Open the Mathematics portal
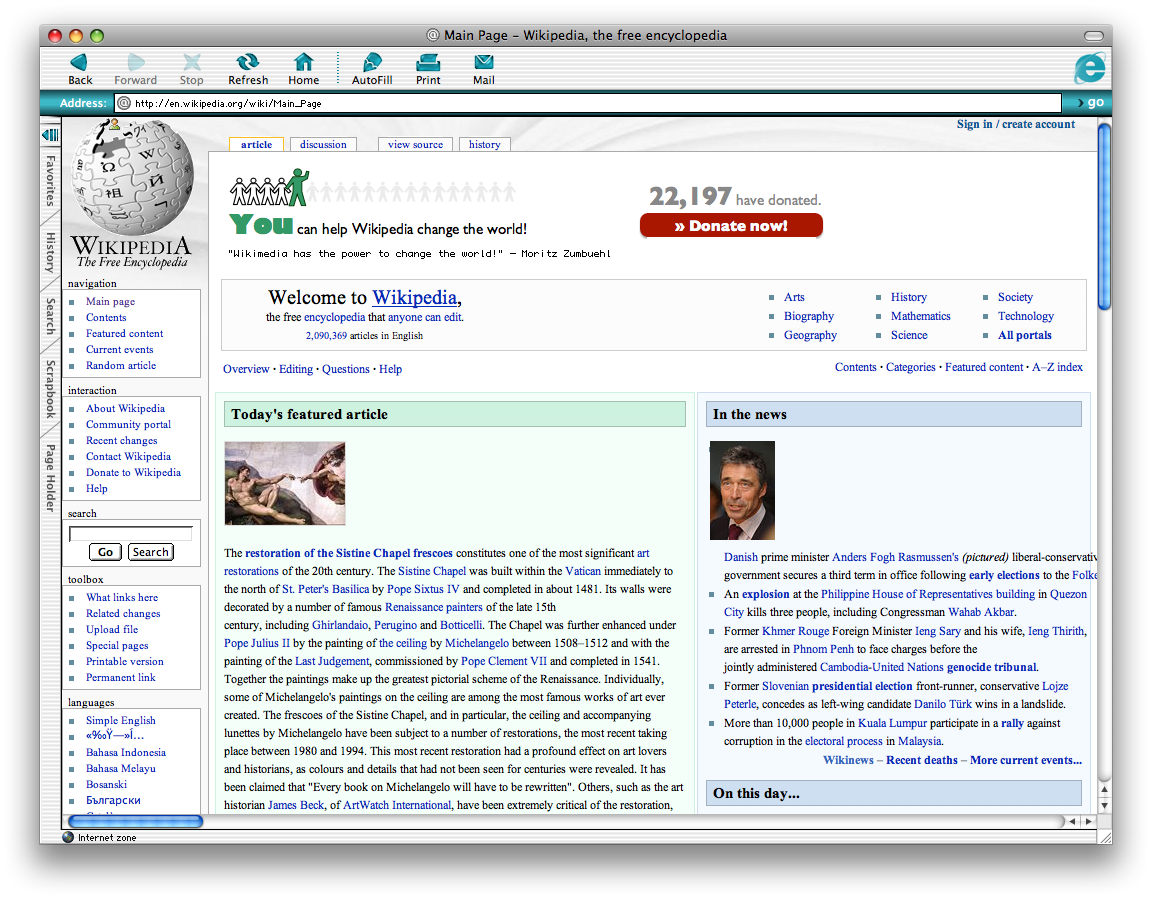 click(x=921, y=316)
